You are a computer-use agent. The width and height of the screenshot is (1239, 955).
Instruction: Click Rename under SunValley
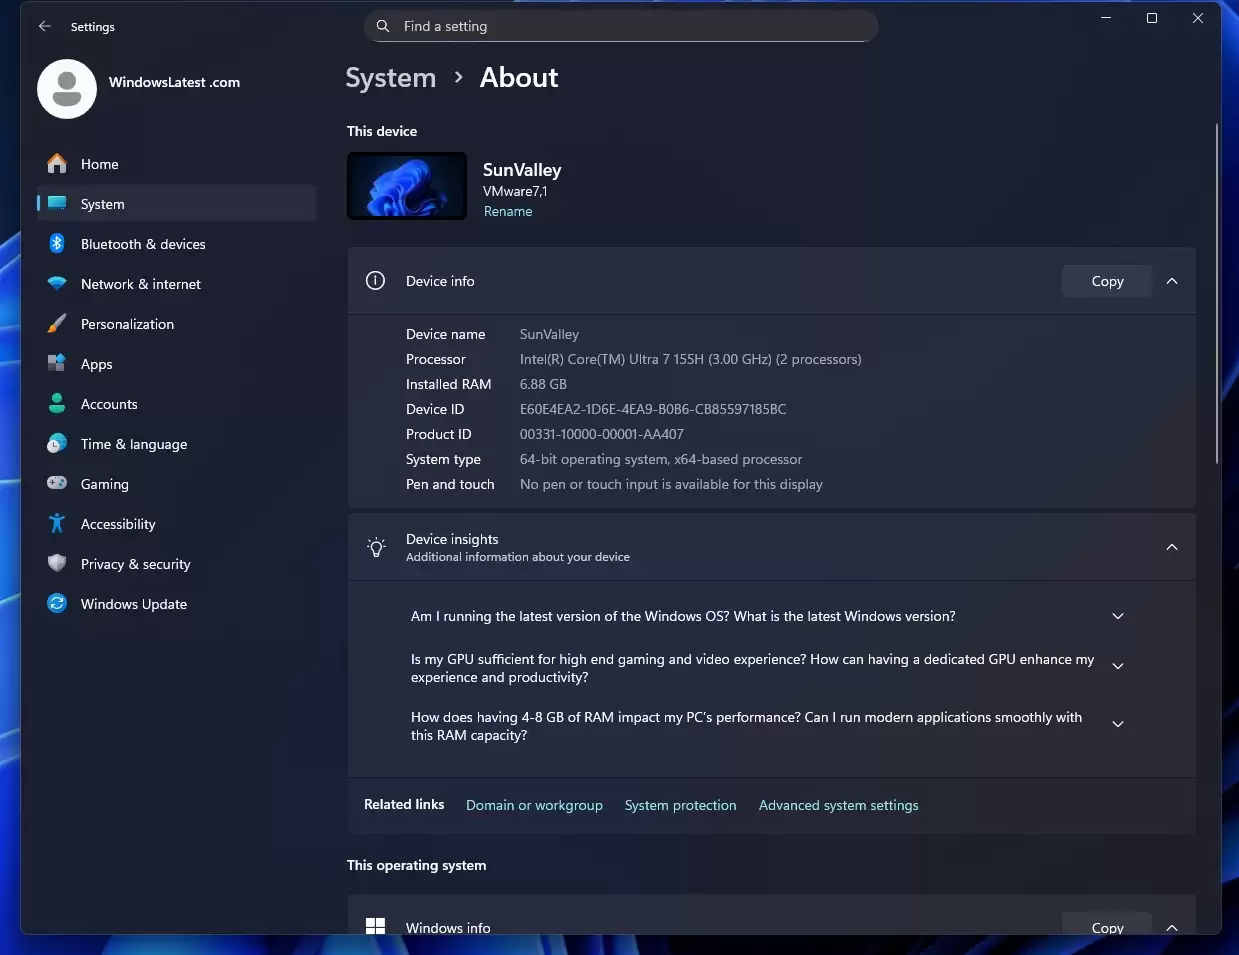pyautogui.click(x=508, y=211)
